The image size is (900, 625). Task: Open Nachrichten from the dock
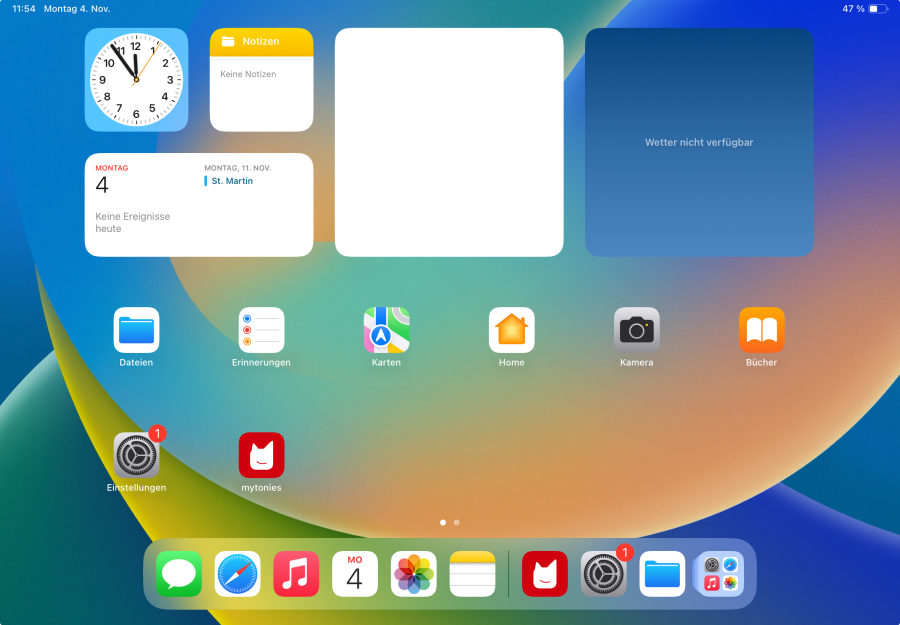[179, 573]
